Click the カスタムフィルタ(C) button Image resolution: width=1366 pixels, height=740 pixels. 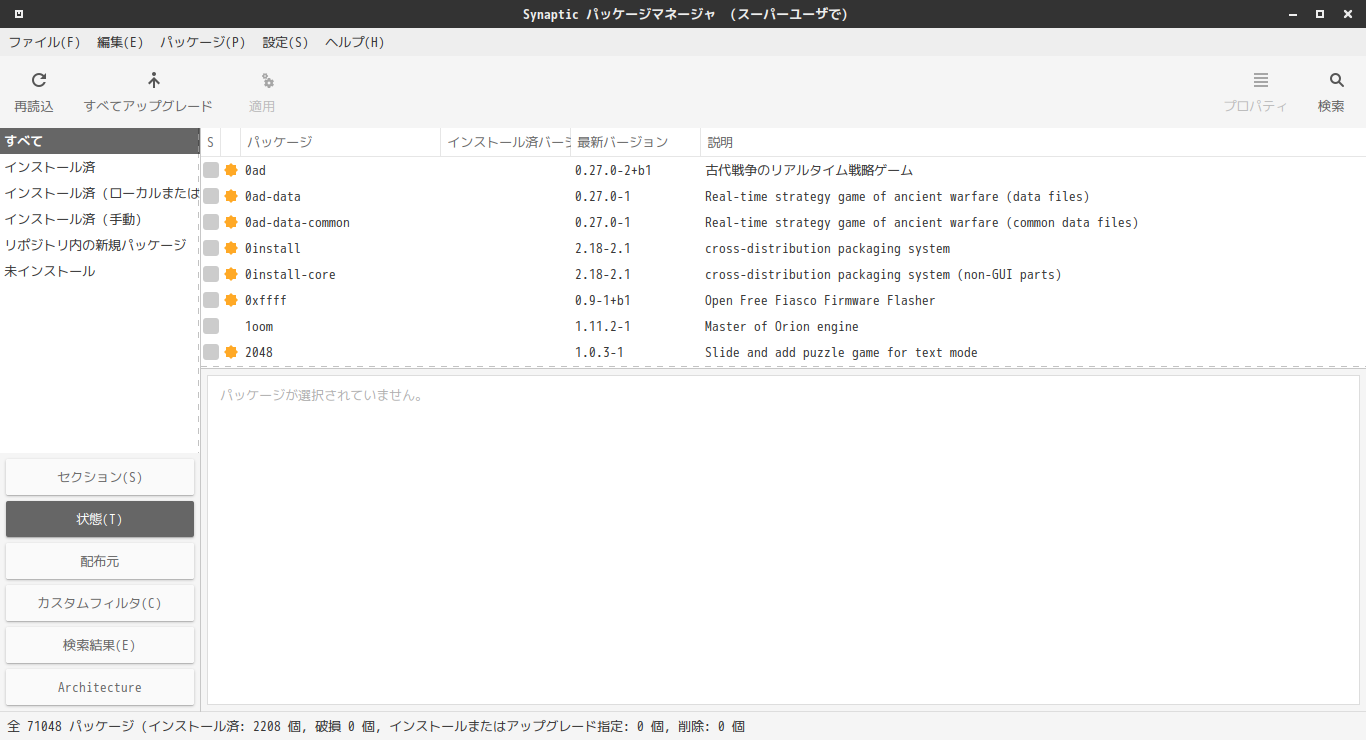[100, 603]
